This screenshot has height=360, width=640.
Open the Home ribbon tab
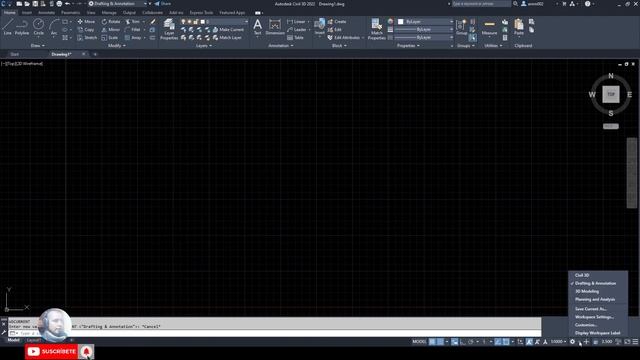point(9,13)
